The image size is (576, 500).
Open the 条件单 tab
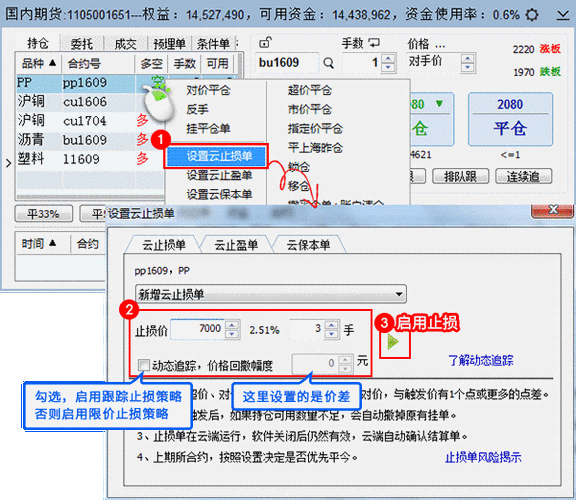click(x=213, y=44)
